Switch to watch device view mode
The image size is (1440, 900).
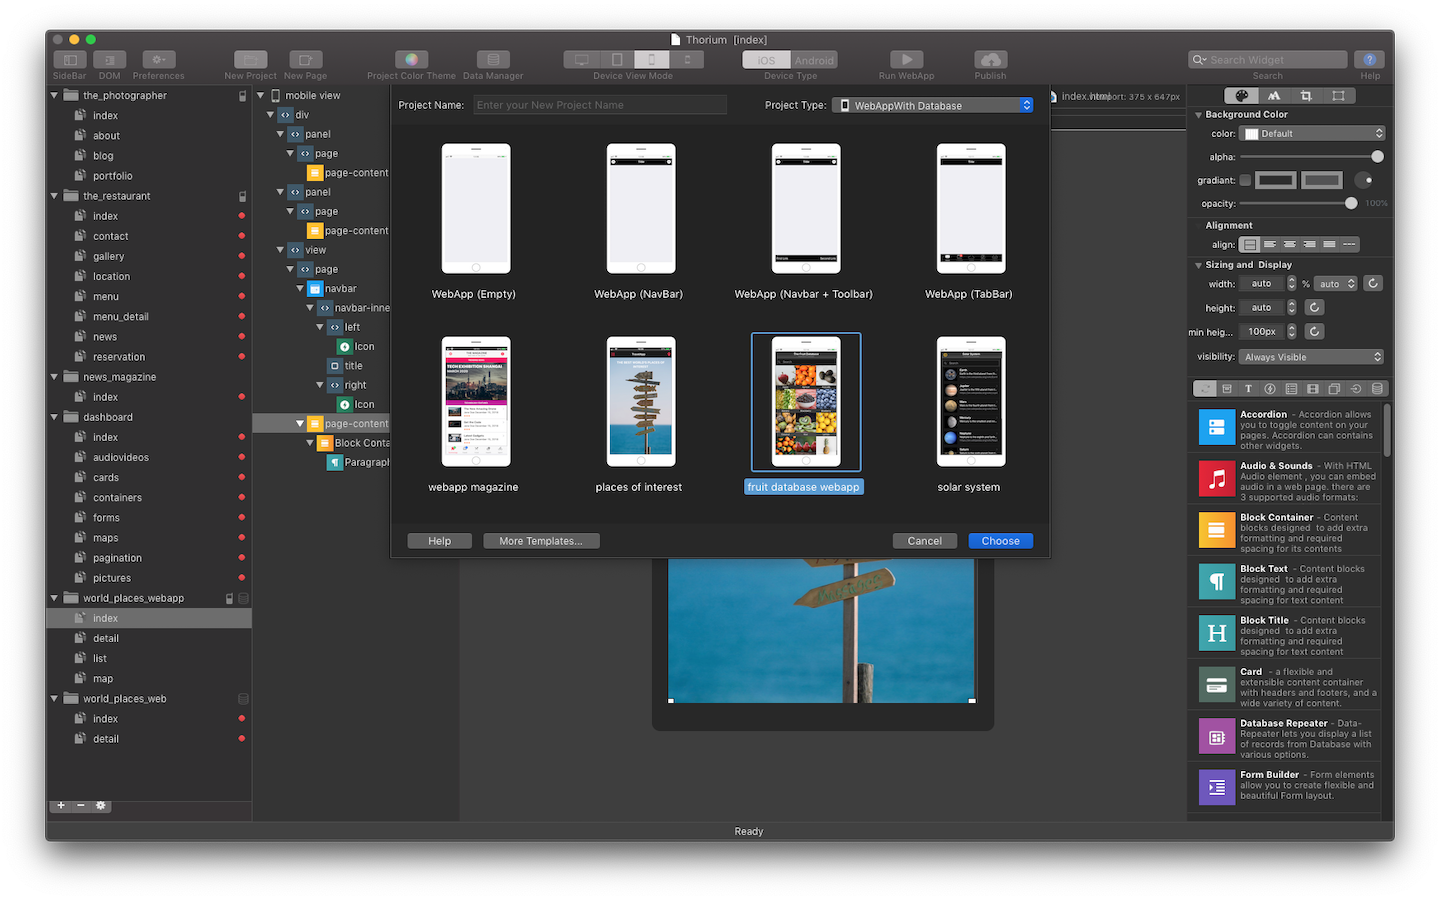tap(687, 60)
